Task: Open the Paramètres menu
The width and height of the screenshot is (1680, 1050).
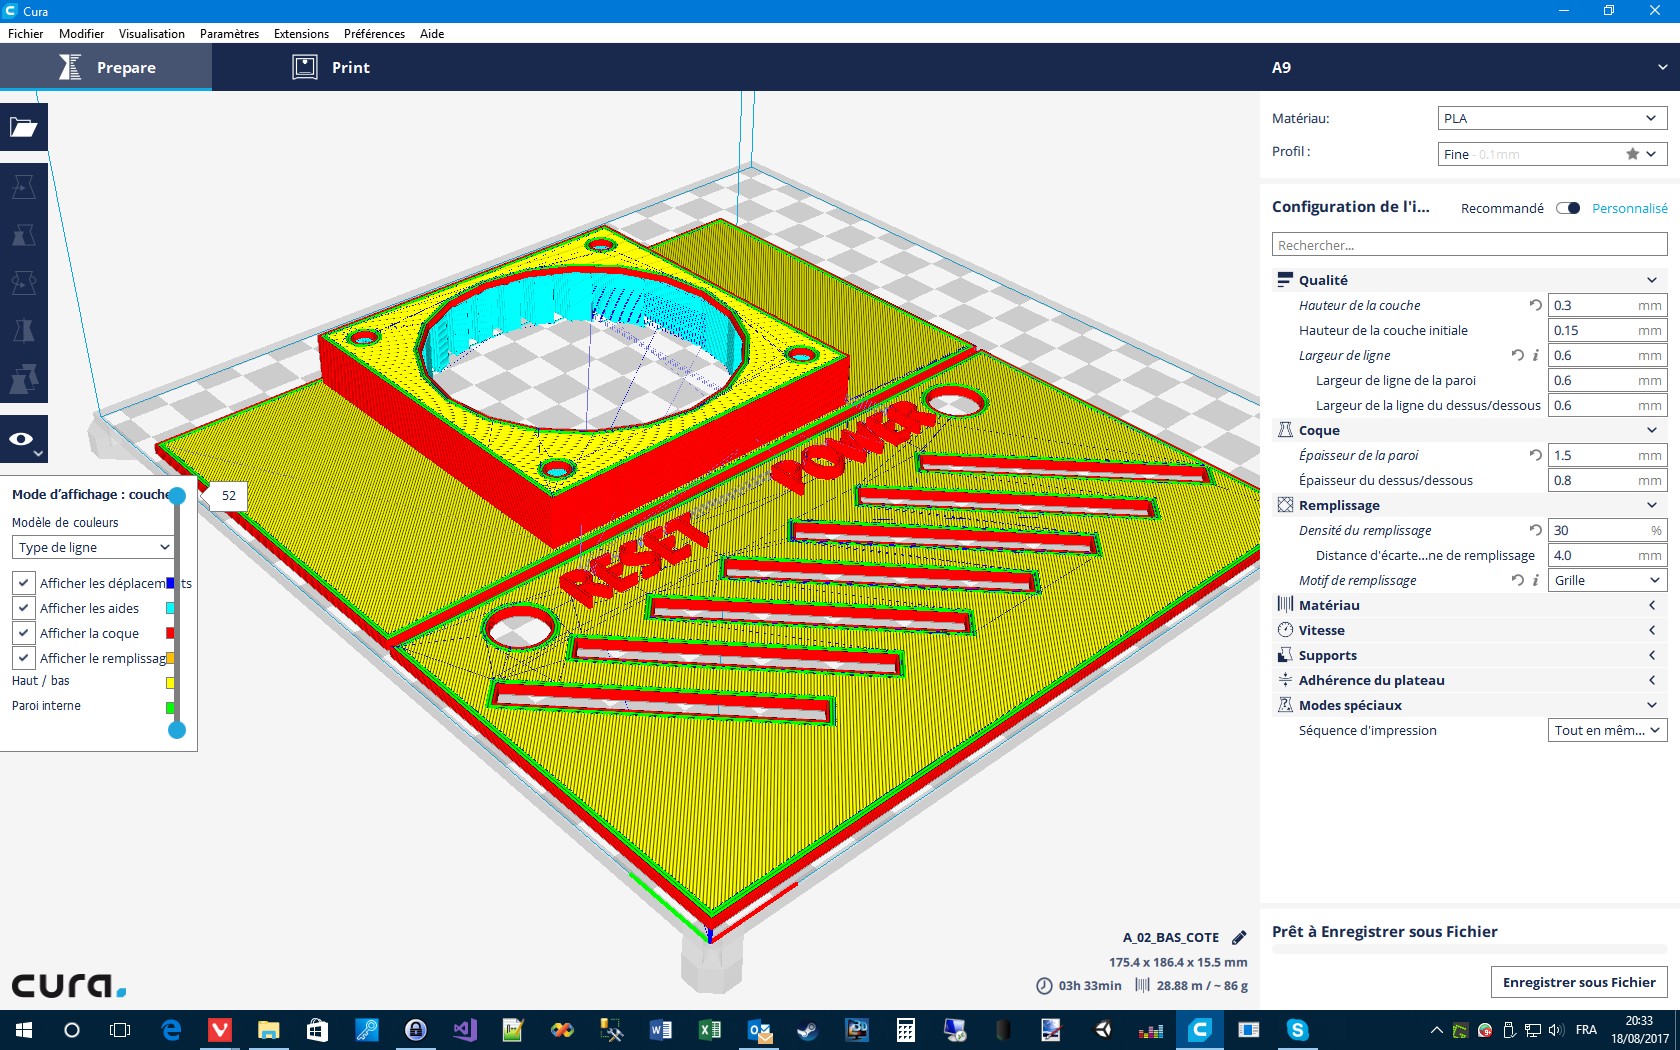Action: click(229, 33)
